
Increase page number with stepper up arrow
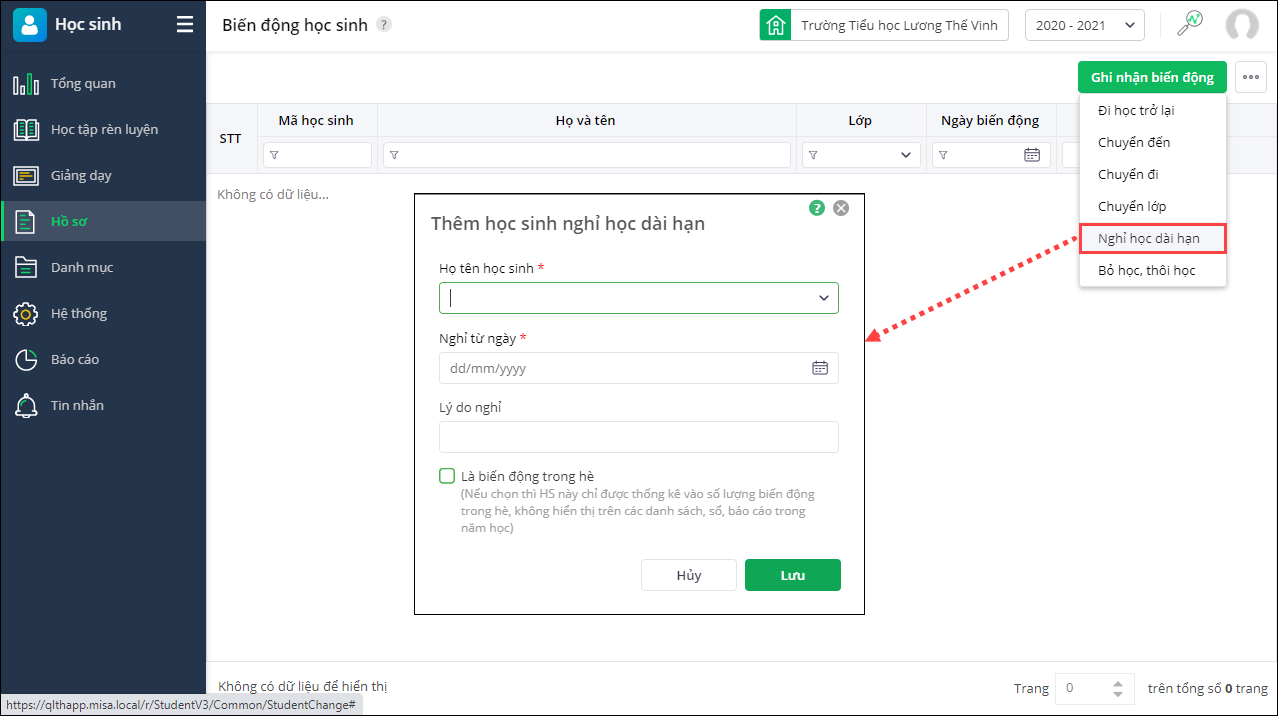coord(1118,682)
